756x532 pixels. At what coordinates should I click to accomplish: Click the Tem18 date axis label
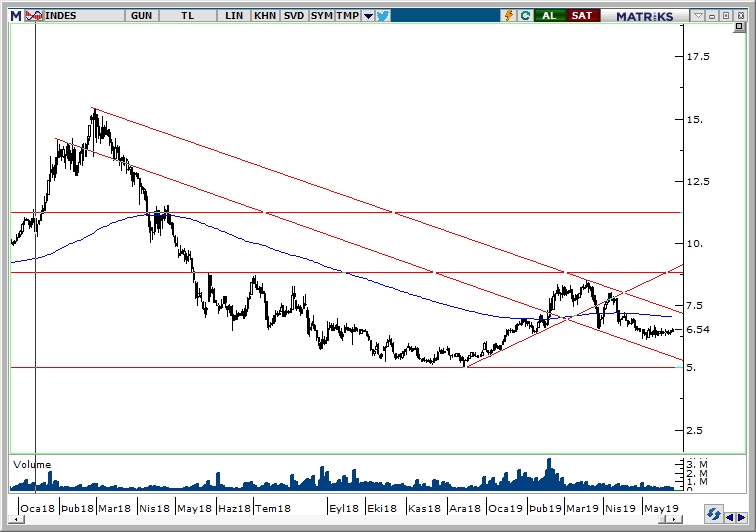[273, 508]
